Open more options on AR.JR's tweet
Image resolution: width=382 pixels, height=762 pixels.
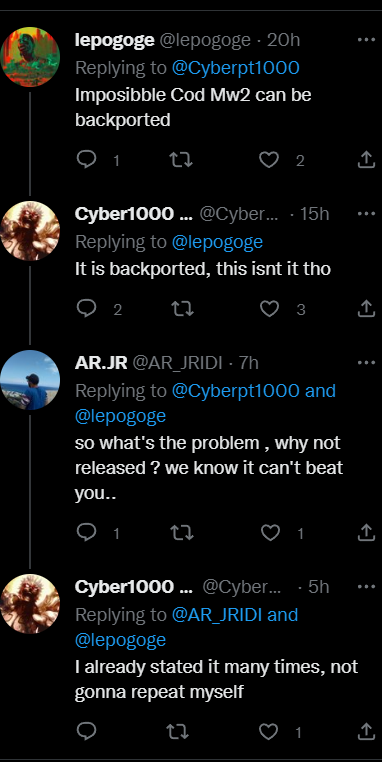[x=366, y=363]
